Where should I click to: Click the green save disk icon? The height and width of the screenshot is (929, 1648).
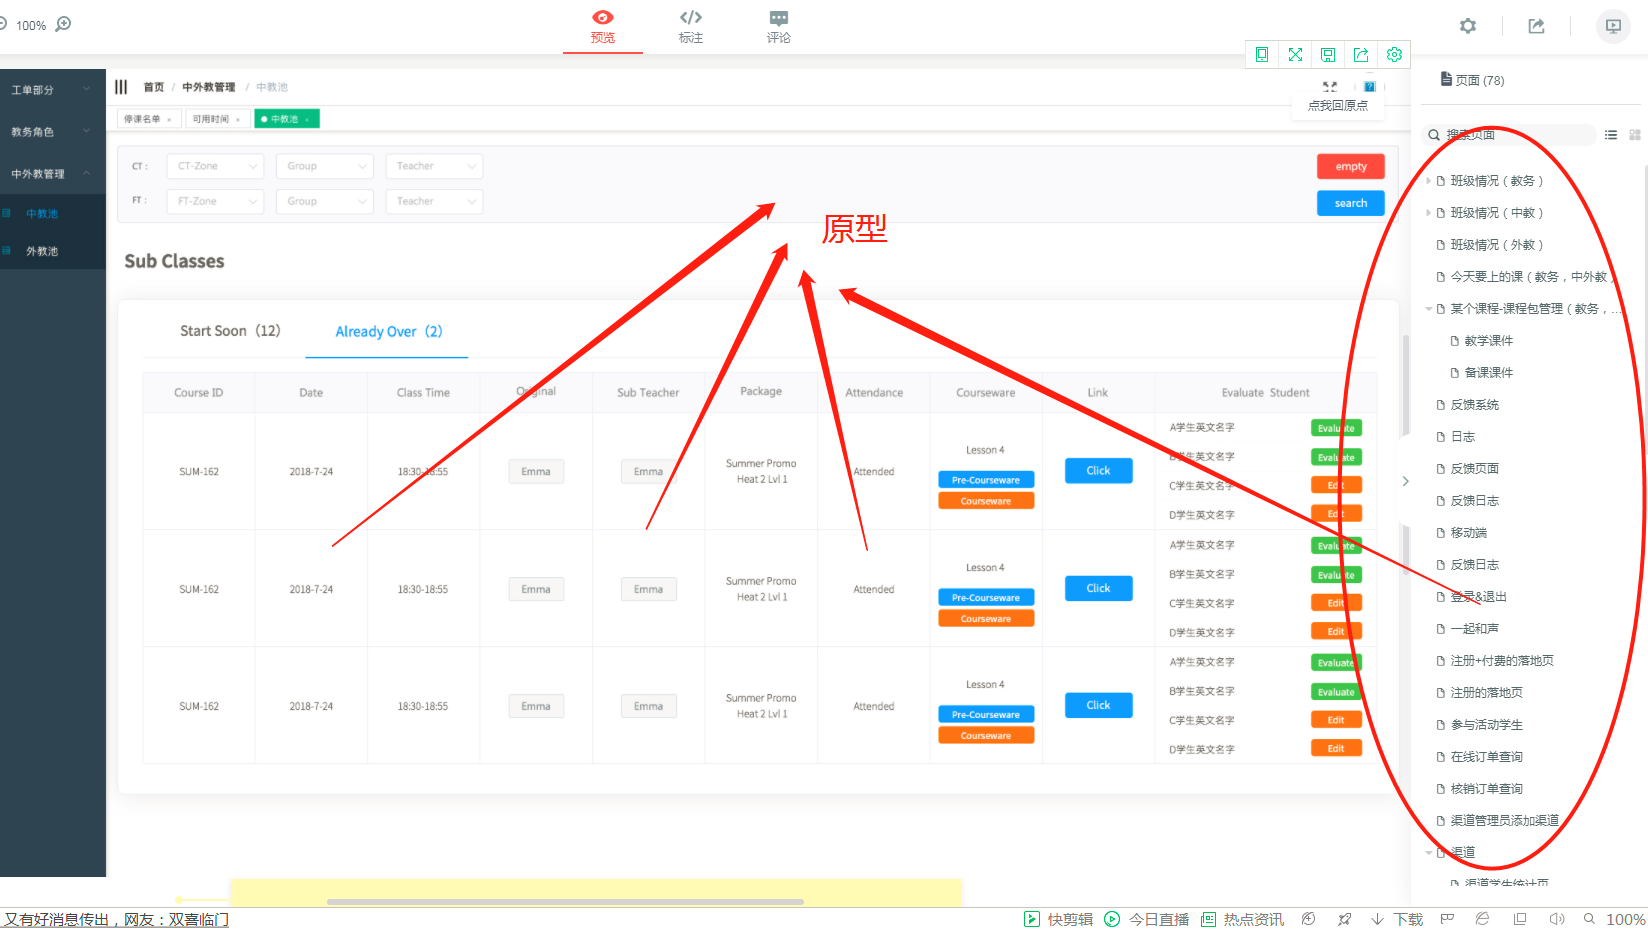point(1328,55)
